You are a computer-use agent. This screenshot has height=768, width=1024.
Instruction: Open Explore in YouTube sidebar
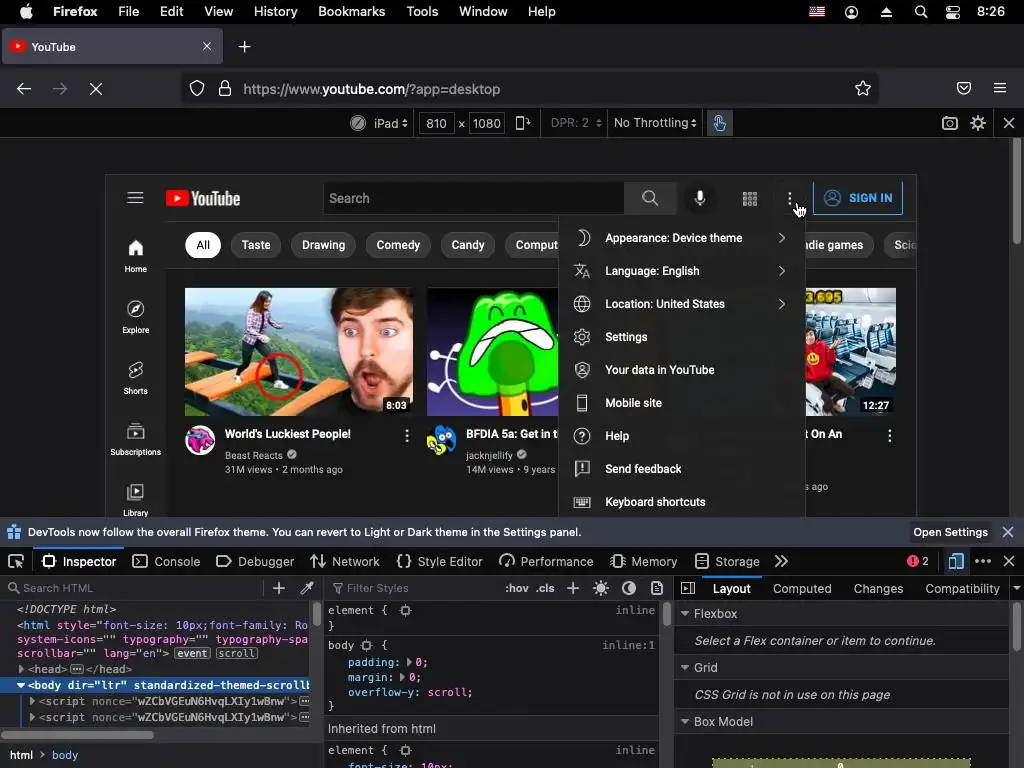tap(136, 317)
